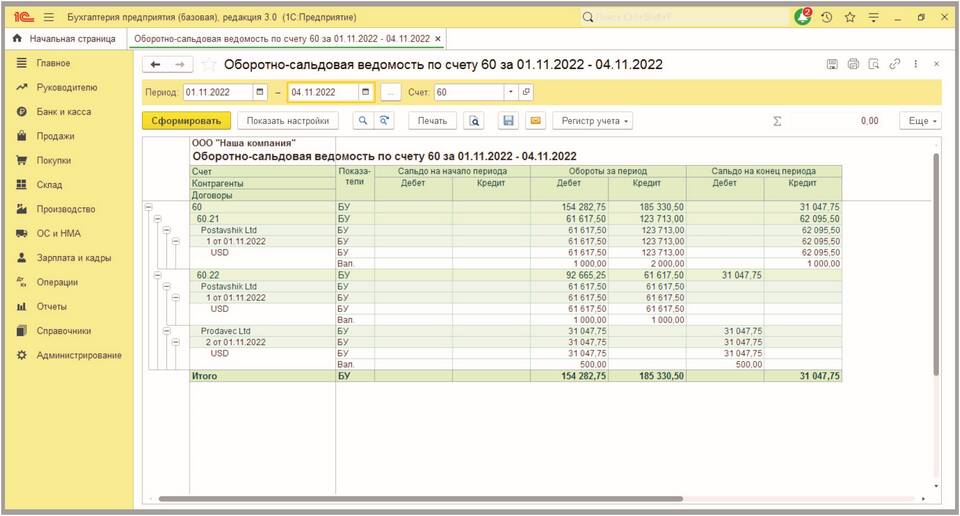Expand the Регистр учета dropdown
Viewport: 960px width, 516px height.
tap(594, 121)
